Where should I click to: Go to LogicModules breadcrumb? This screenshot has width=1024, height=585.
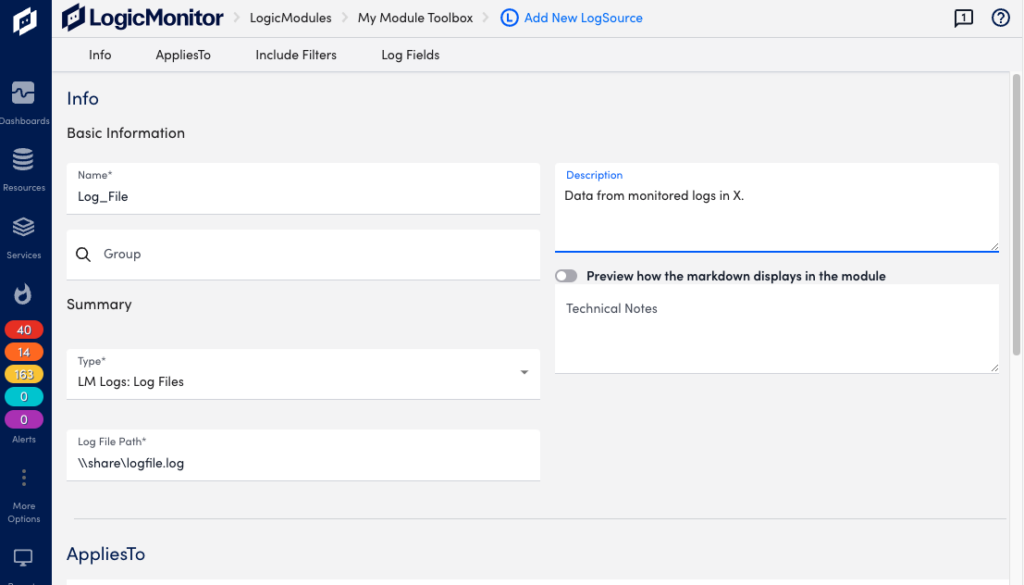291,18
